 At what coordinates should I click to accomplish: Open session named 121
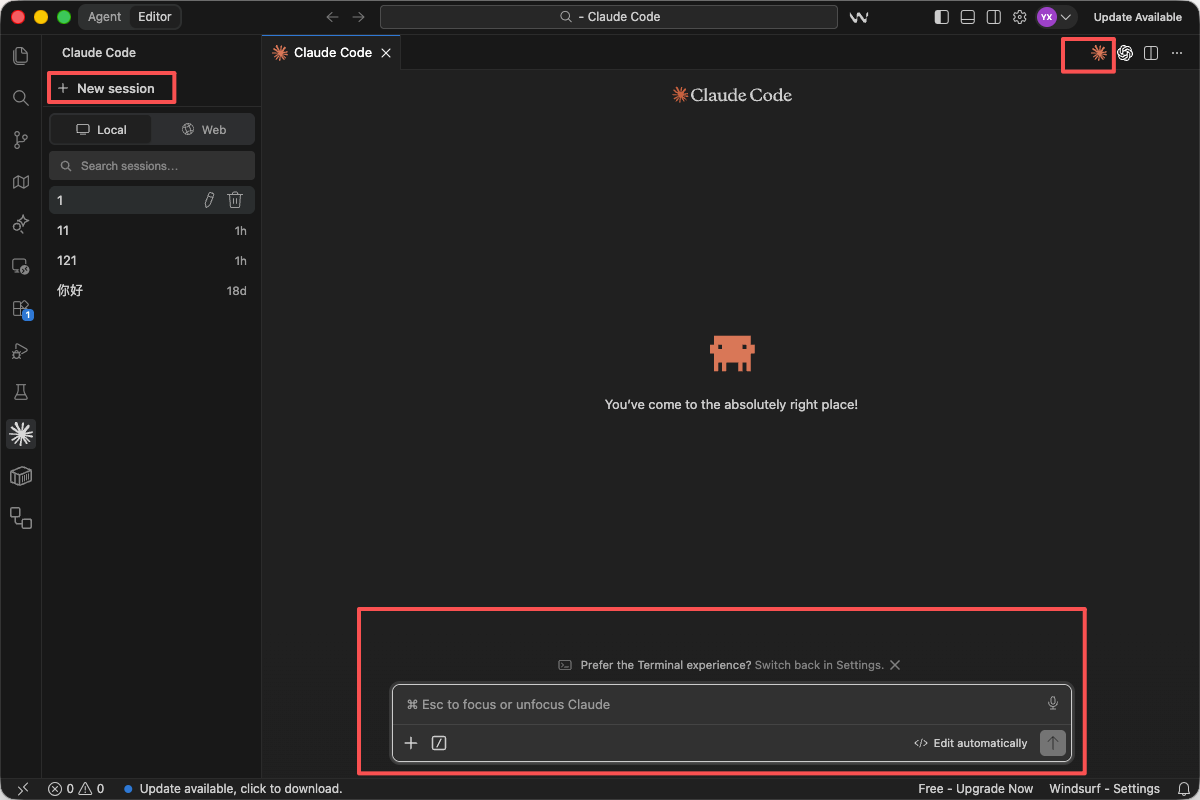[x=152, y=260]
